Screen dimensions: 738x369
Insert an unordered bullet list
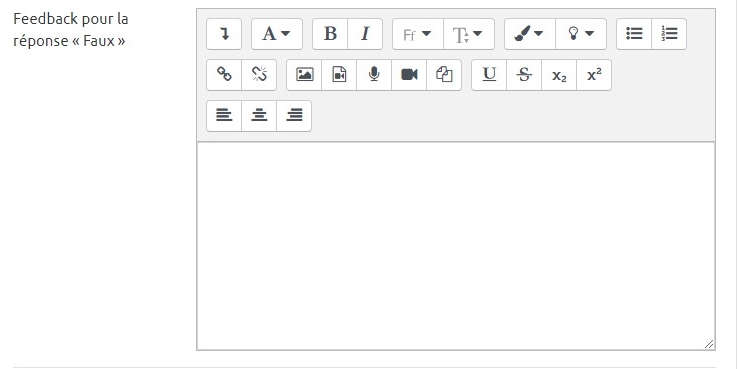[x=634, y=34]
